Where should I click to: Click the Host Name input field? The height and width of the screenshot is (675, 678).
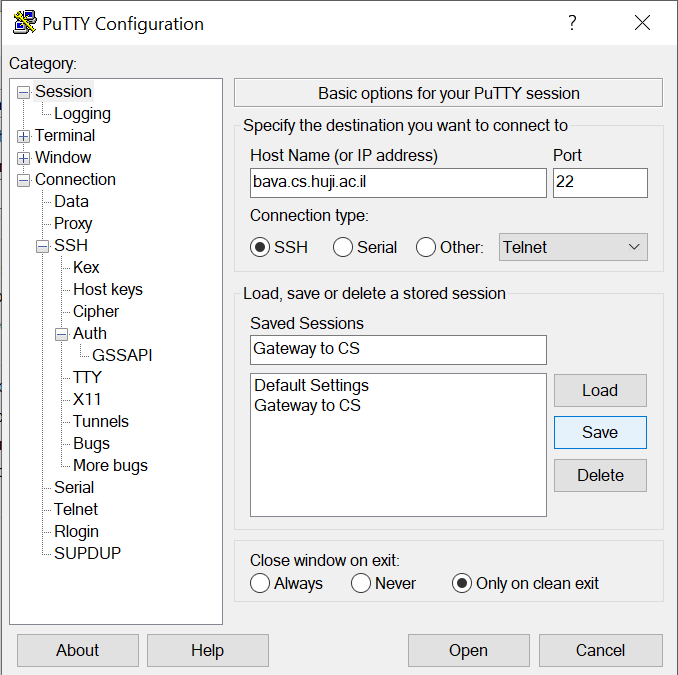tap(398, 183)
